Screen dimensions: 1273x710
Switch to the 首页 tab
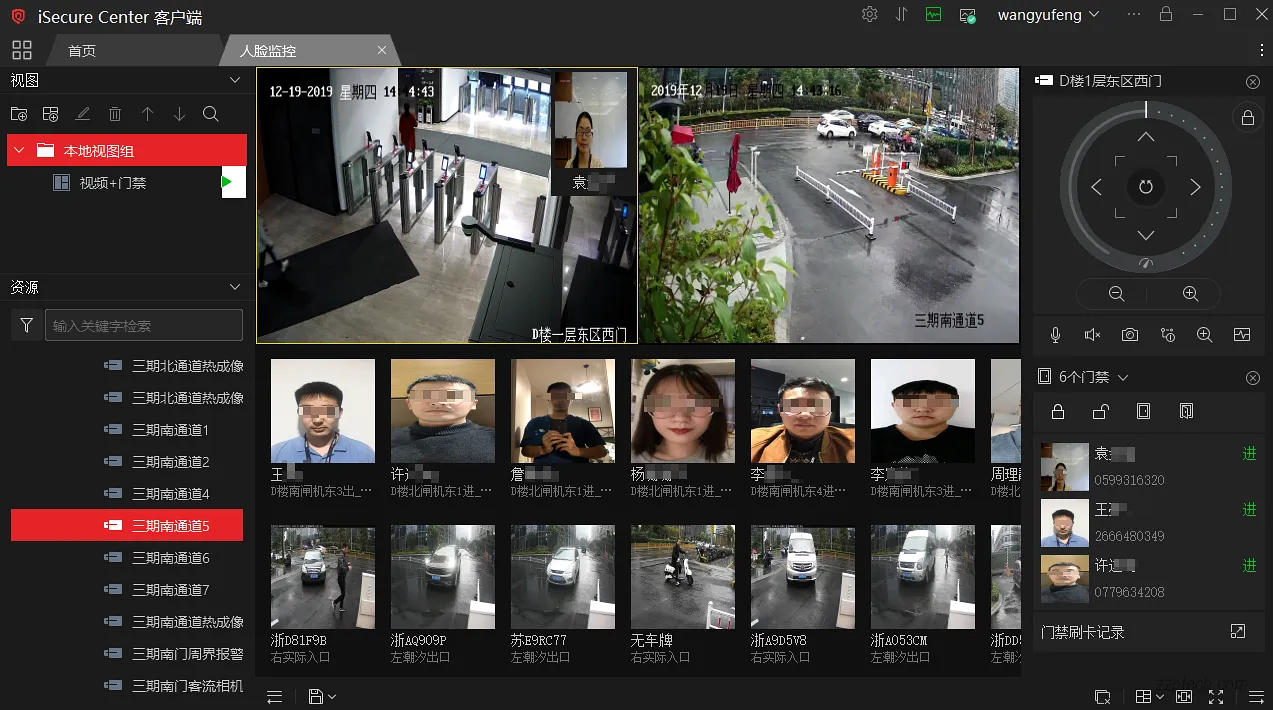coord(81,49)
